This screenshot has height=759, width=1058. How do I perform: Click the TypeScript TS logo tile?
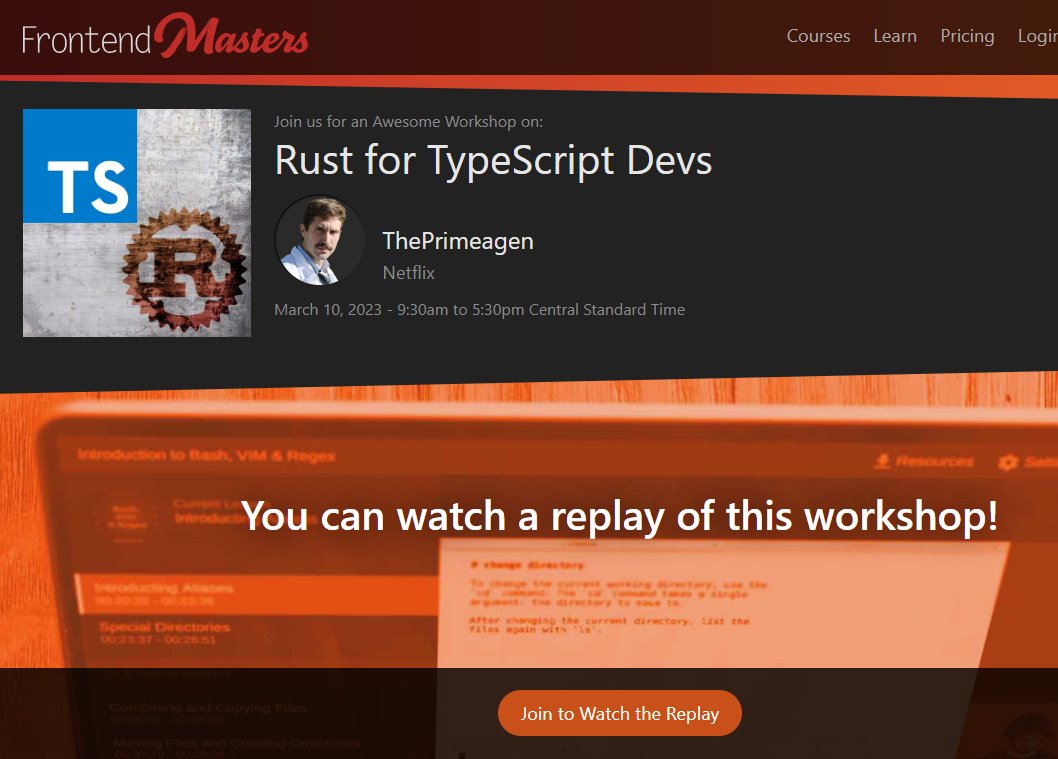[x=80, y=166]
